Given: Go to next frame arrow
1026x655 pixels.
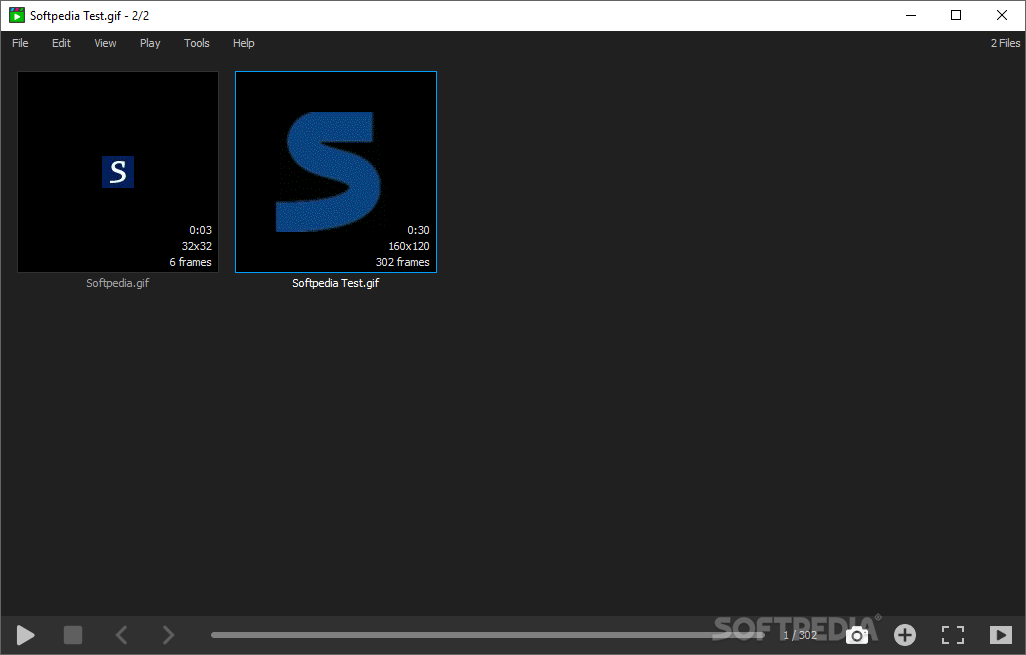Looking at the screenshot, I should click(x=168, y=635).
